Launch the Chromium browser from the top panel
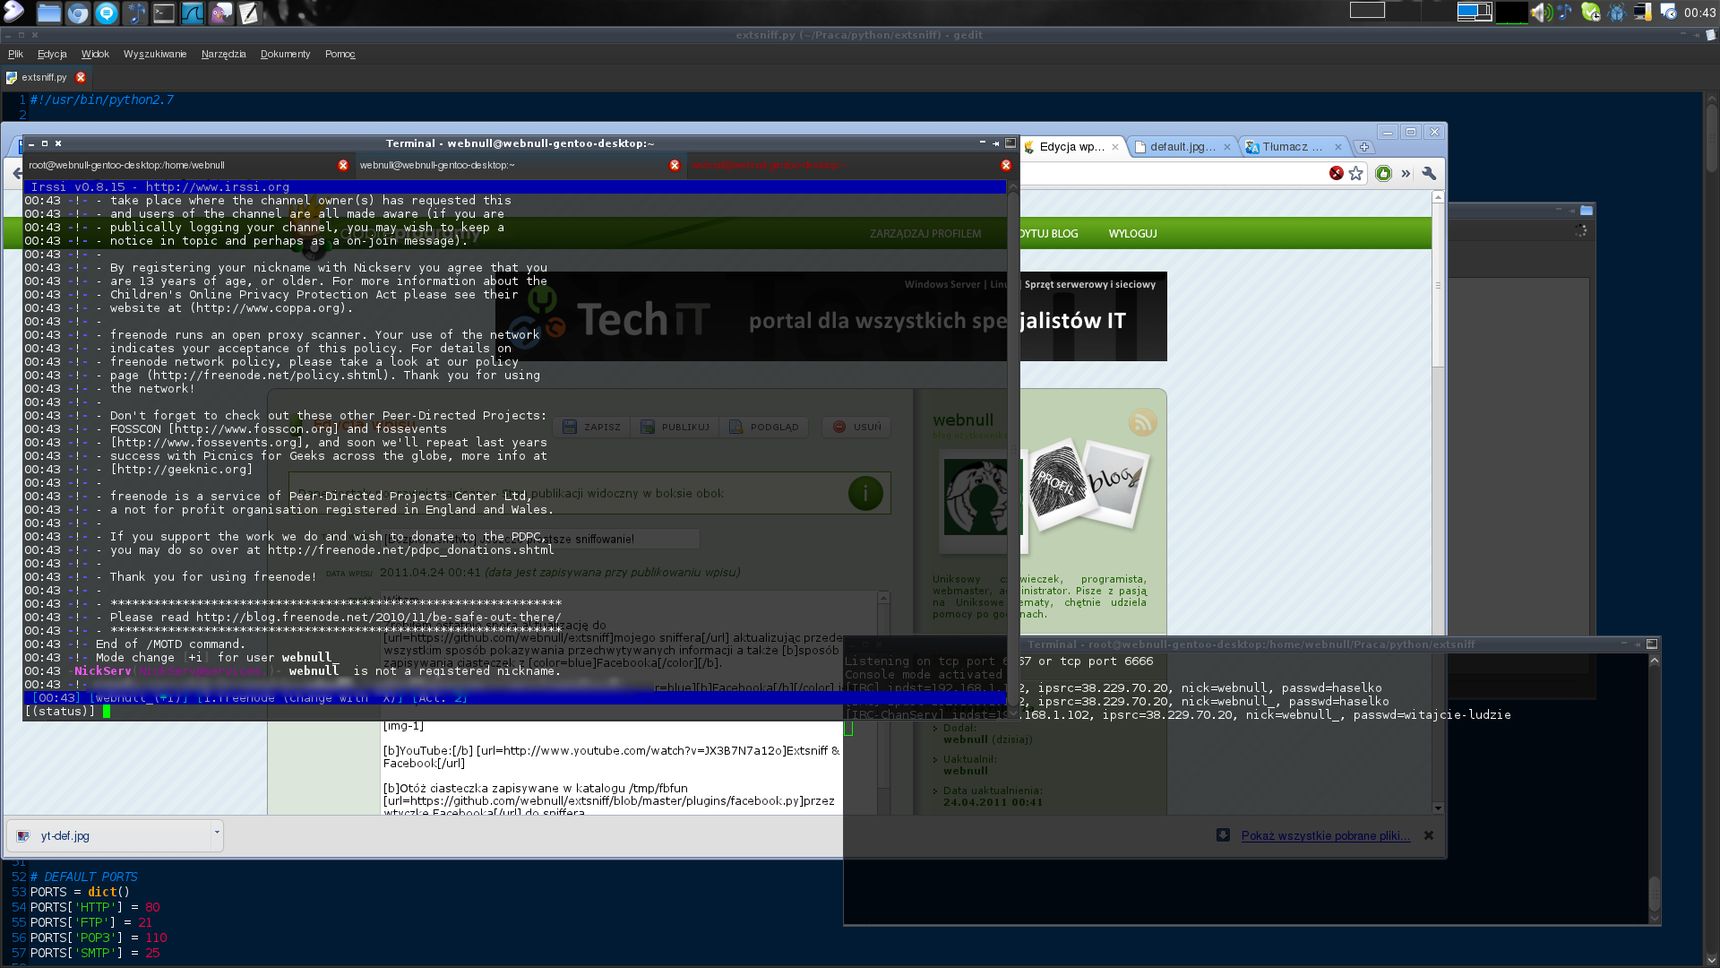 click(x=77, y=13)
